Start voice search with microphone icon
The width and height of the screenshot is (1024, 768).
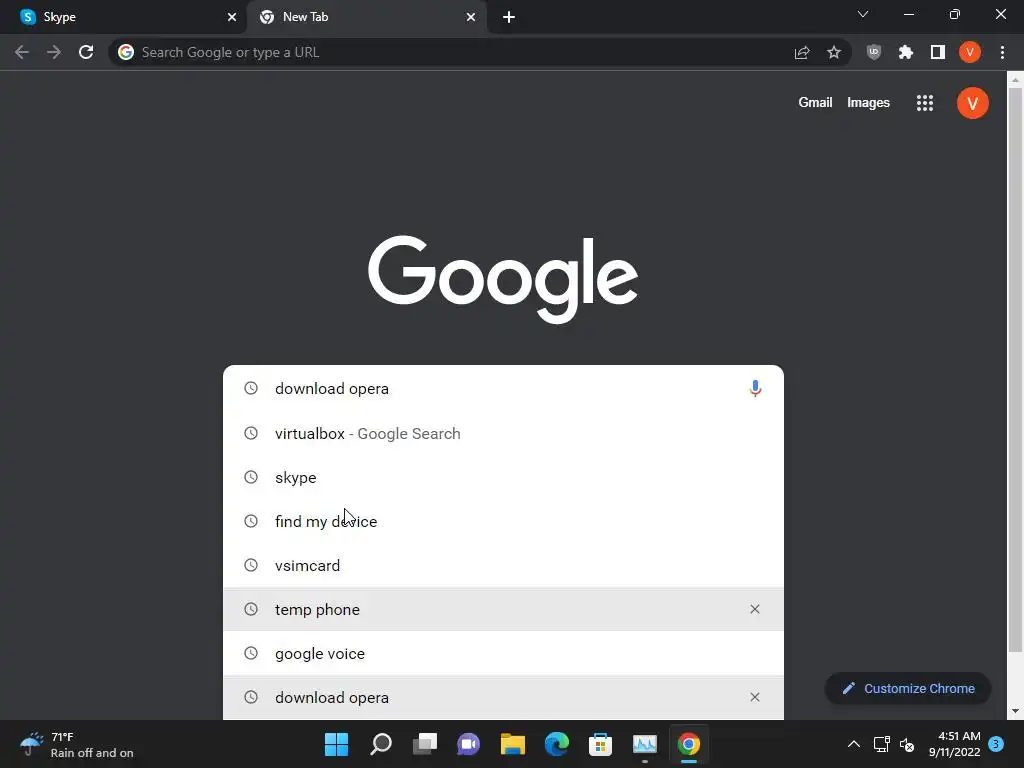[755, 389]
